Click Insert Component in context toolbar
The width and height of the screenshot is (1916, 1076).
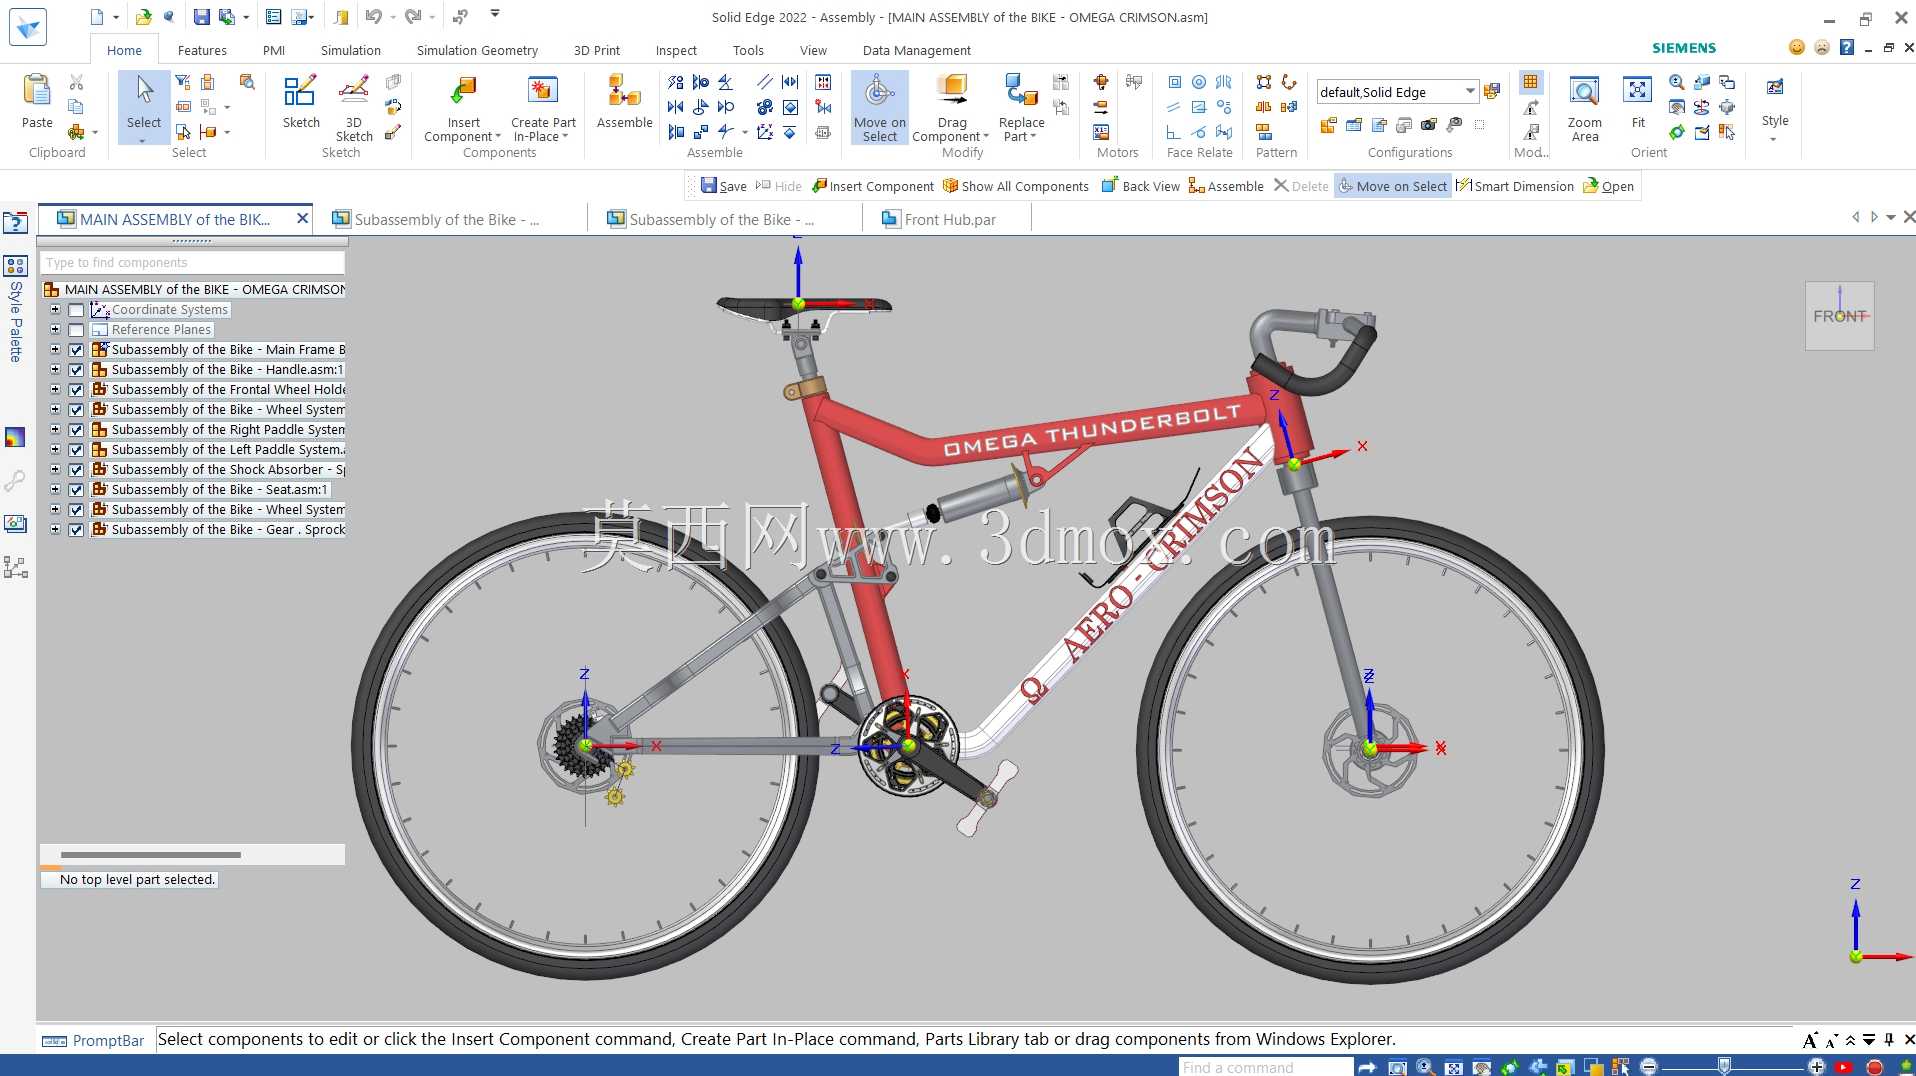[873, 186]
